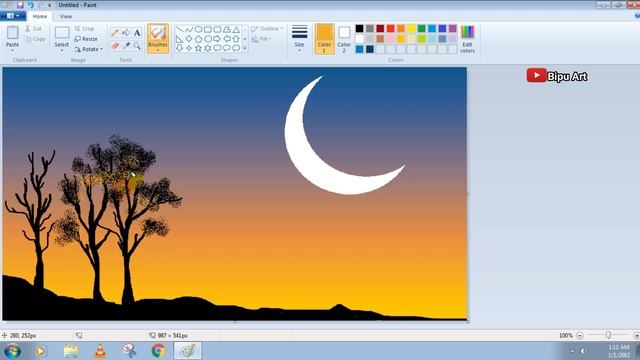Open VLC media player from the taskbar
The width and height of the screenshot is (640, 360).
click(x=100, y=351)
